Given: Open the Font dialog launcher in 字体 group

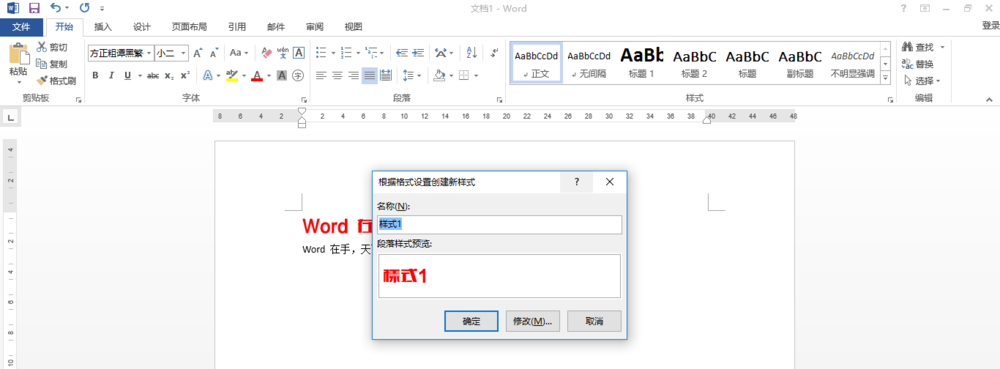Looking at the screenshot, I should [304, 99].
